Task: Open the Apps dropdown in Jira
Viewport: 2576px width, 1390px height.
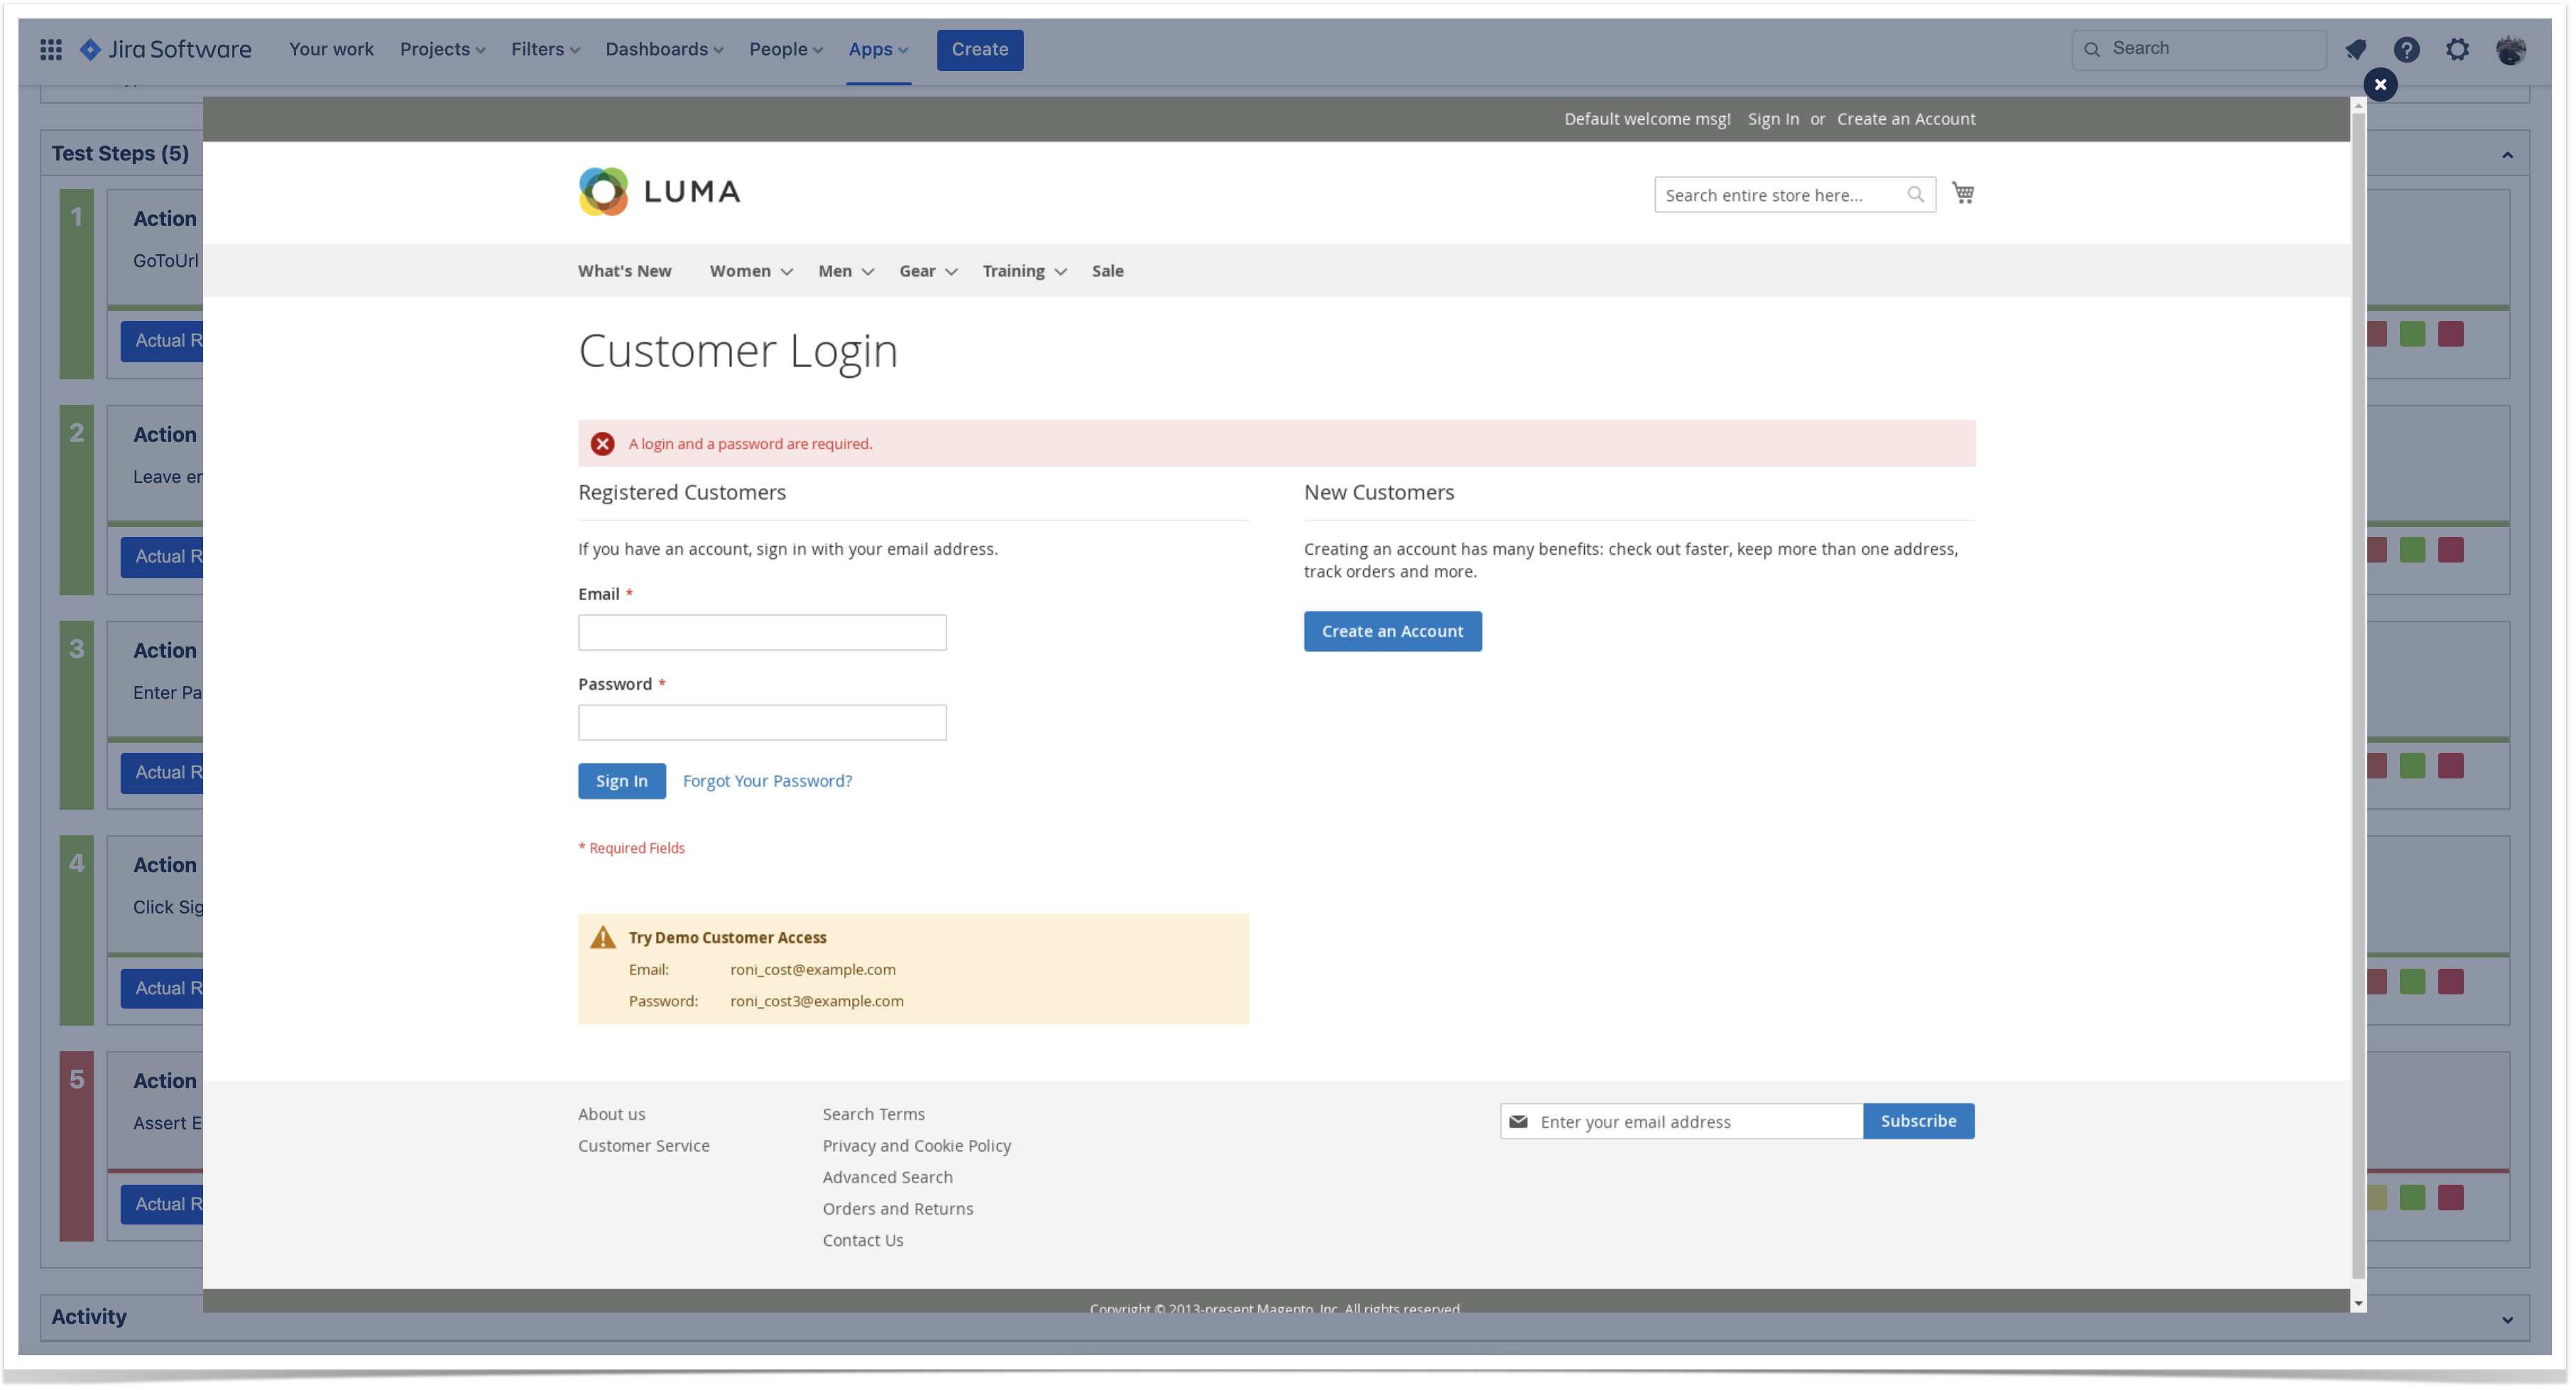Action: (x=878, y=49)
